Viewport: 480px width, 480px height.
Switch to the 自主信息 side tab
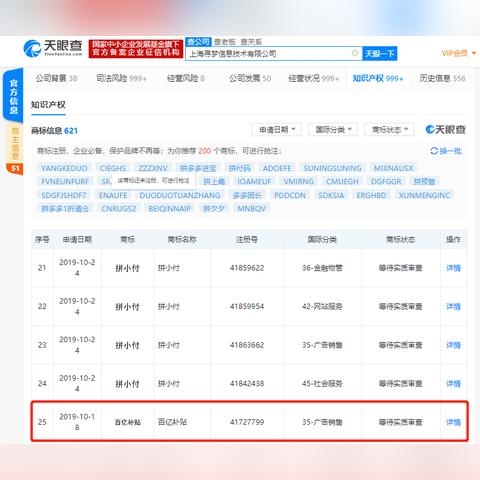(15, 144)
